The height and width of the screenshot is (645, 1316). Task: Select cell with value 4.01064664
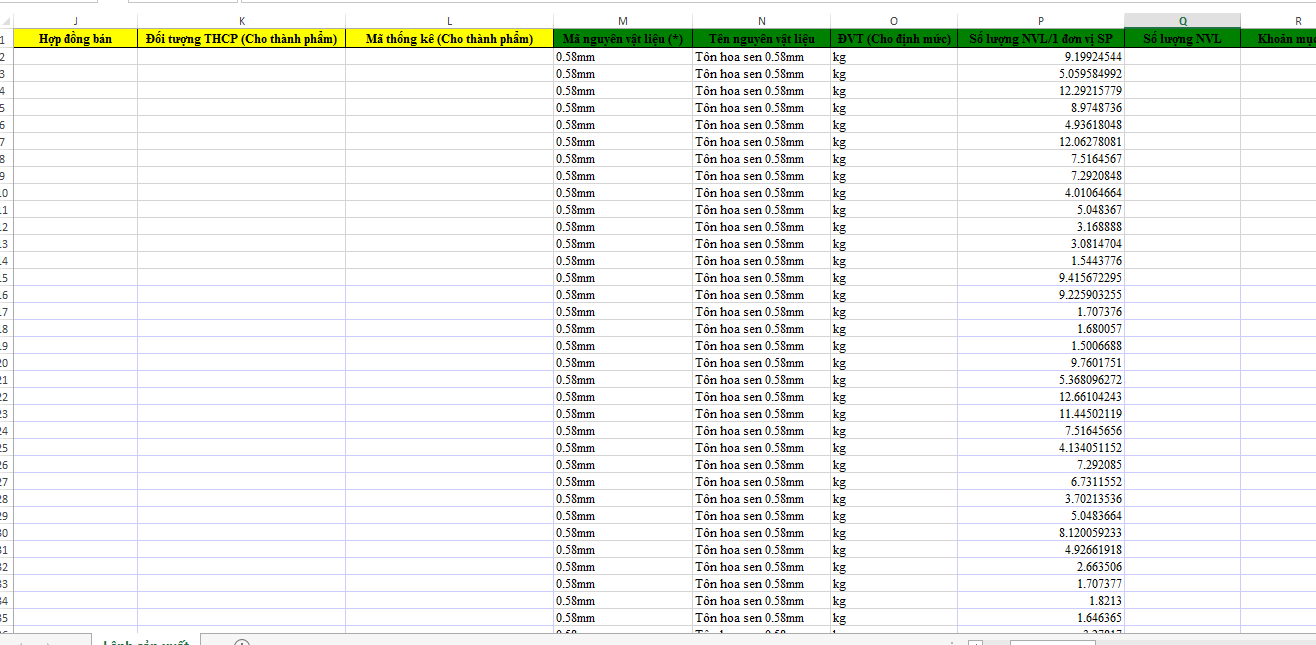click(x=1041, y=193)
